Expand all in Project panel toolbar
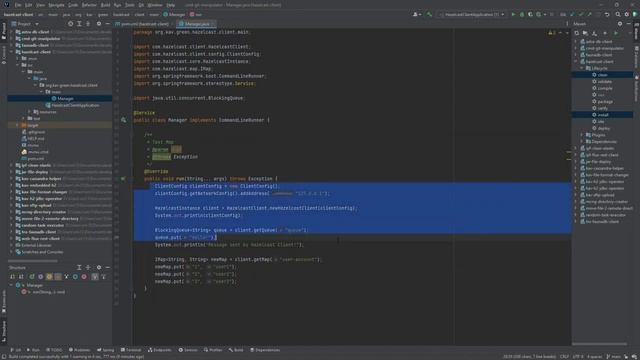This screenshot has height=360, width=640. pyautogui.click(x=79, y=24)
